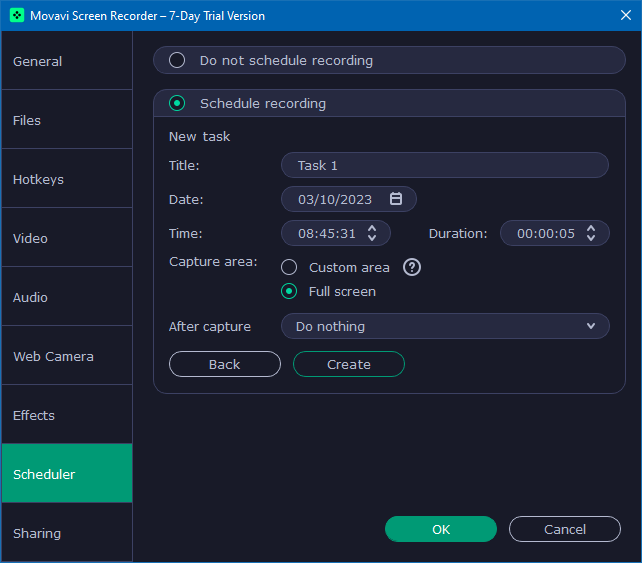Click the Movavi app icon in title bar

click(17, 15)
